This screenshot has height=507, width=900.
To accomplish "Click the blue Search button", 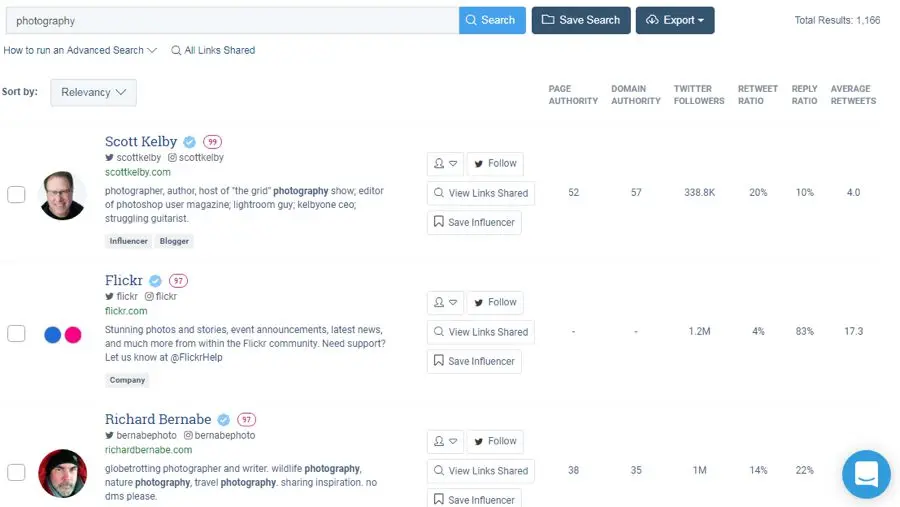I will click(492, 20).
